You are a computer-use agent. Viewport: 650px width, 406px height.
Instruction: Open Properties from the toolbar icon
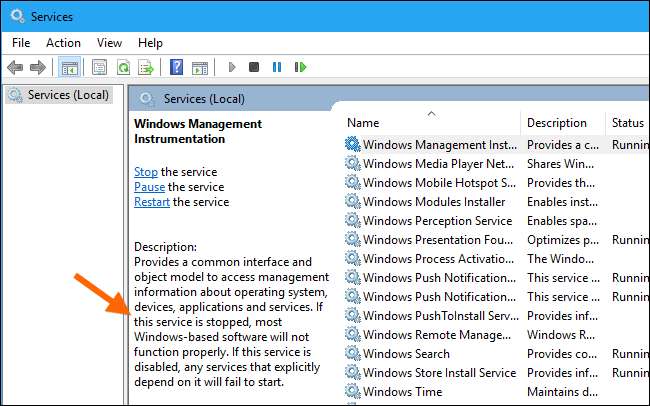[x=99, y=67]
